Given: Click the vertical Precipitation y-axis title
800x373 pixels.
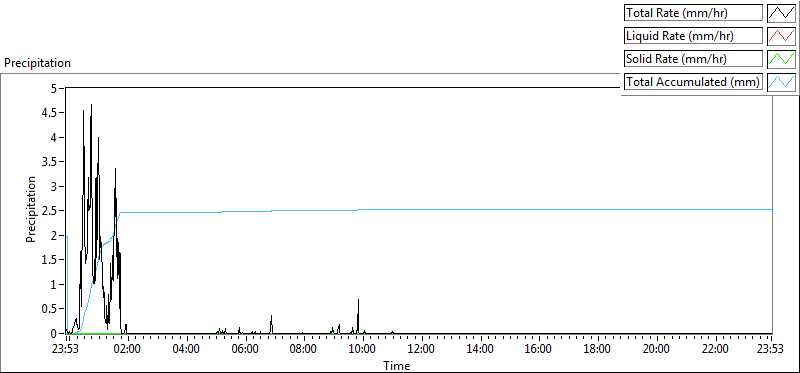Looking at the screenshot, I should (31, 209).
